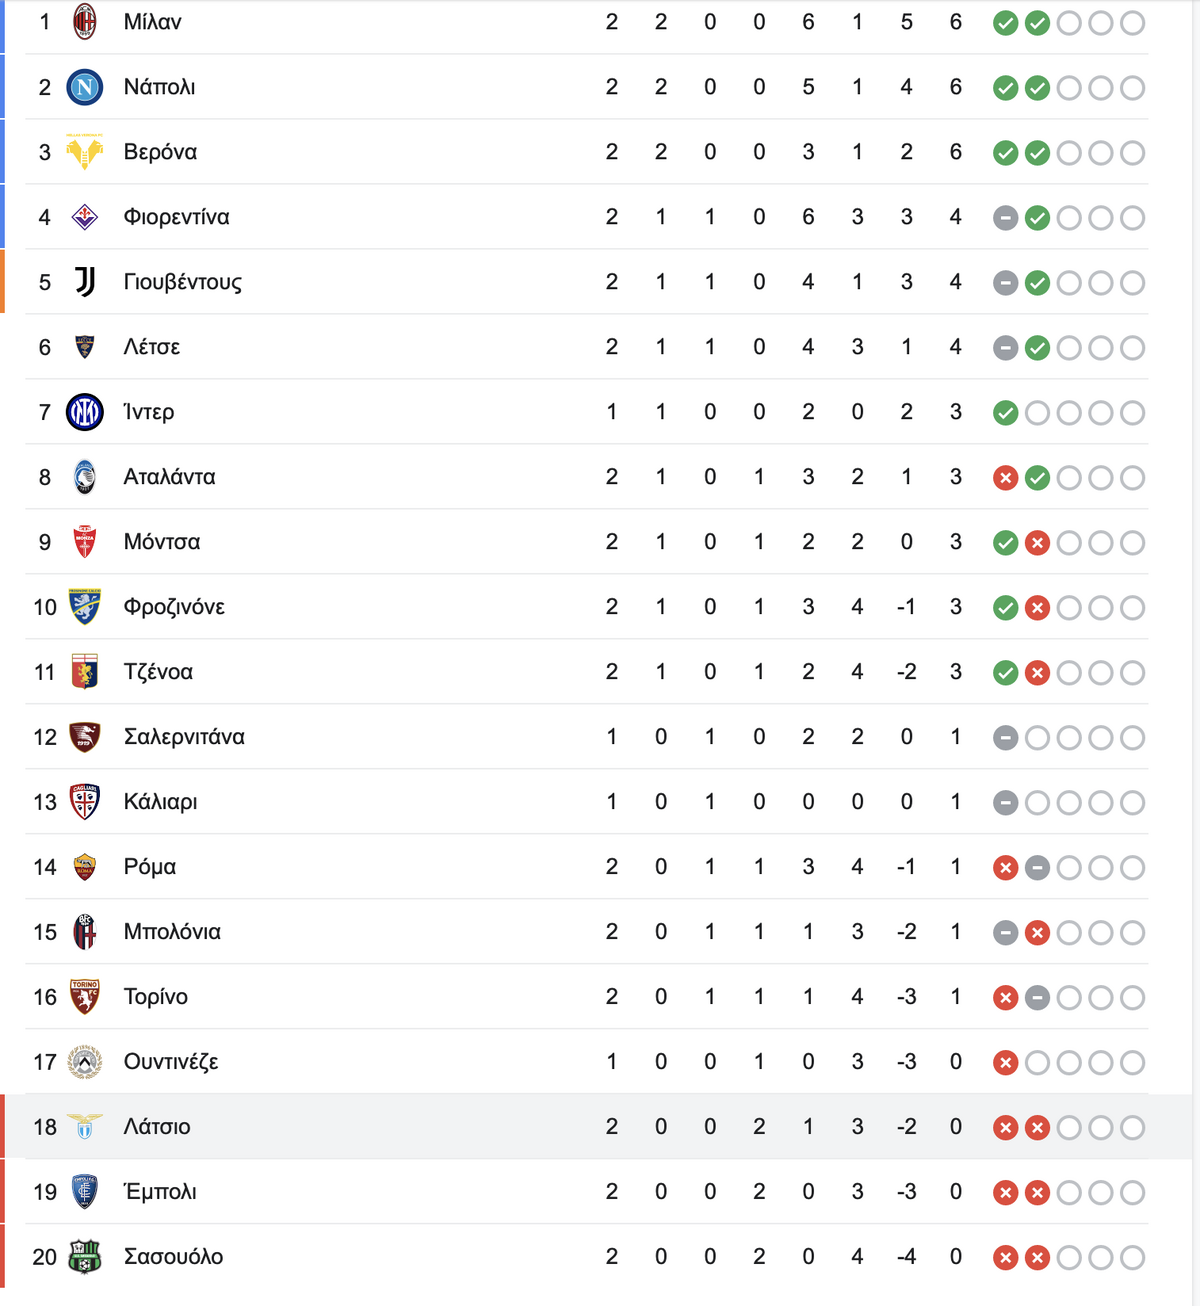The height and width of the screenshot is (1306, 1200).
Task: Click the Hellas Verona yellow logo
Action: 85,152
